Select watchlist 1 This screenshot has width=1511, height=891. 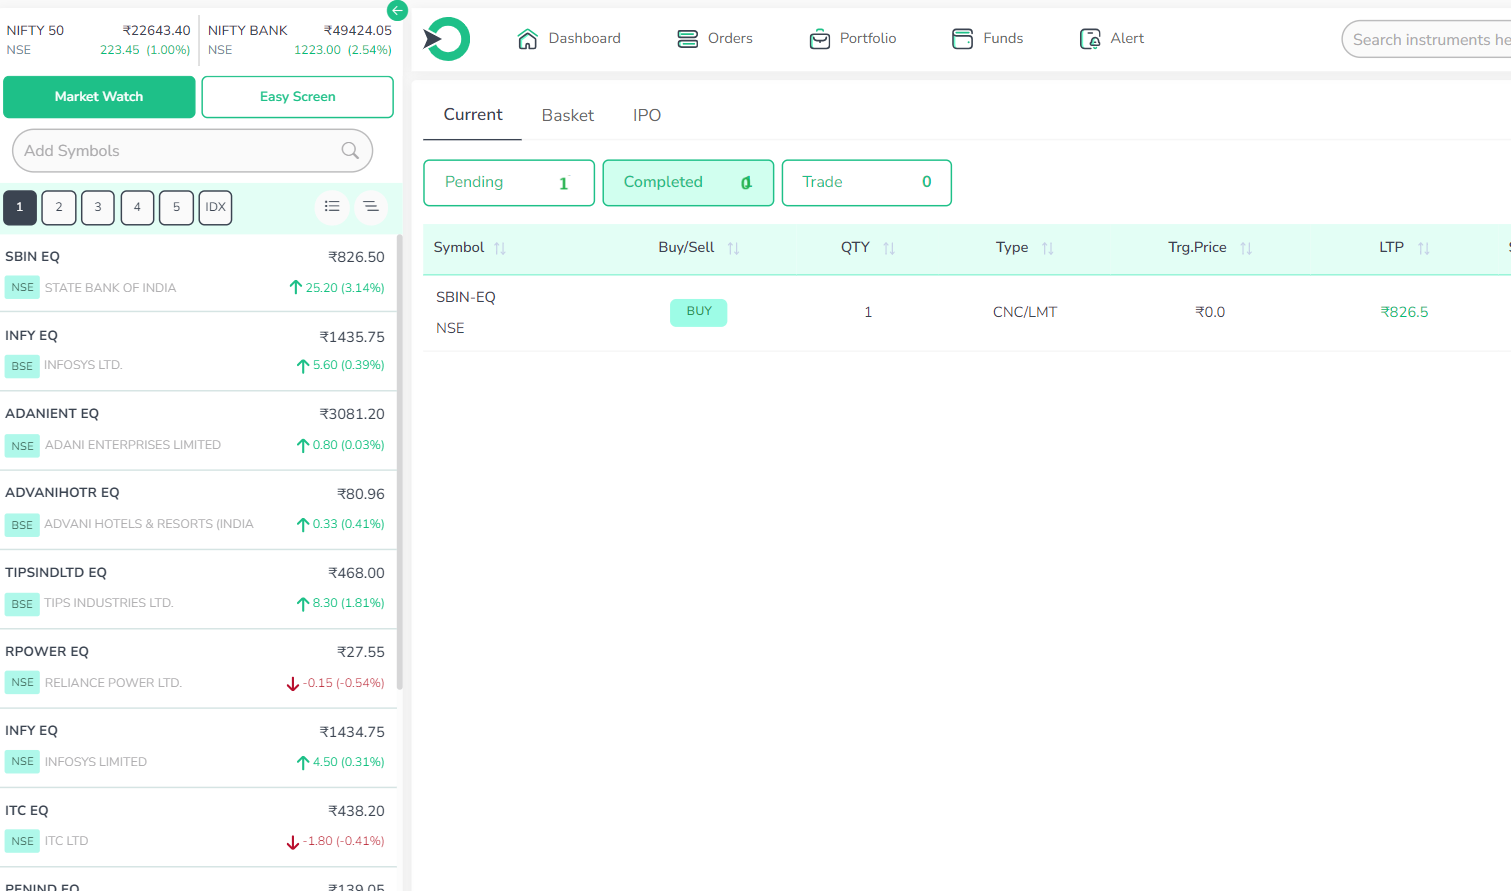coord(20,207)
